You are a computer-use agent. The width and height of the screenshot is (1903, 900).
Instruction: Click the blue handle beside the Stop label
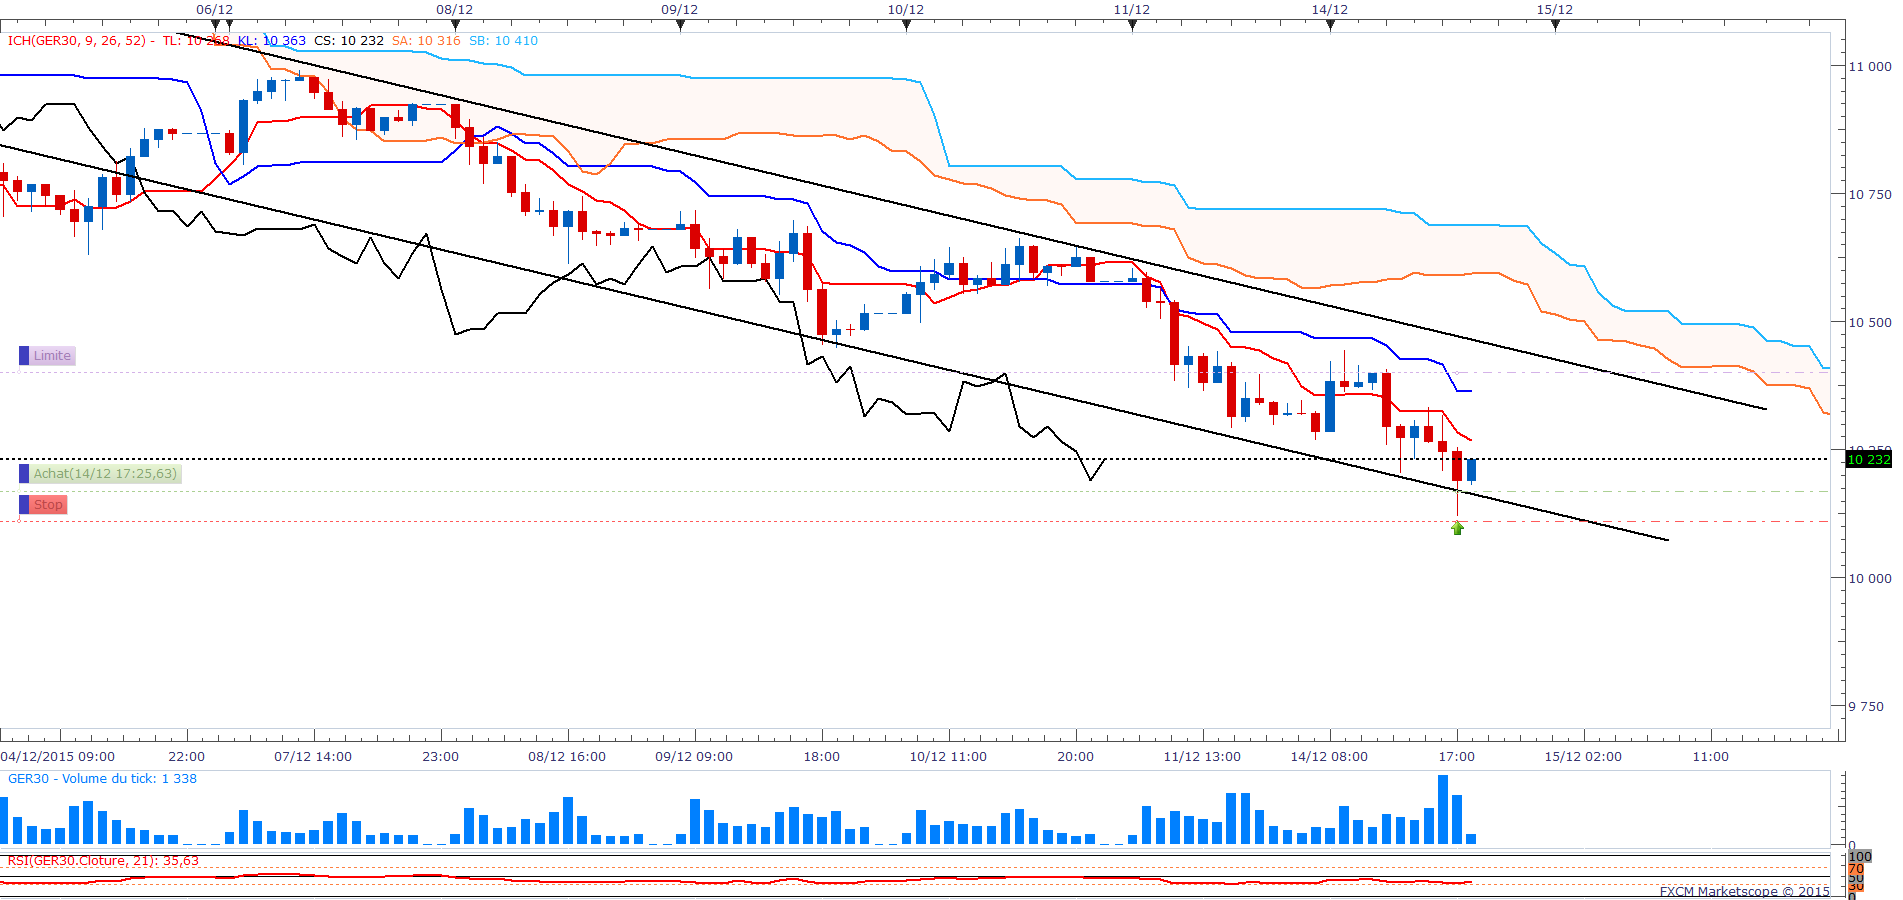(x=24, y=505)
